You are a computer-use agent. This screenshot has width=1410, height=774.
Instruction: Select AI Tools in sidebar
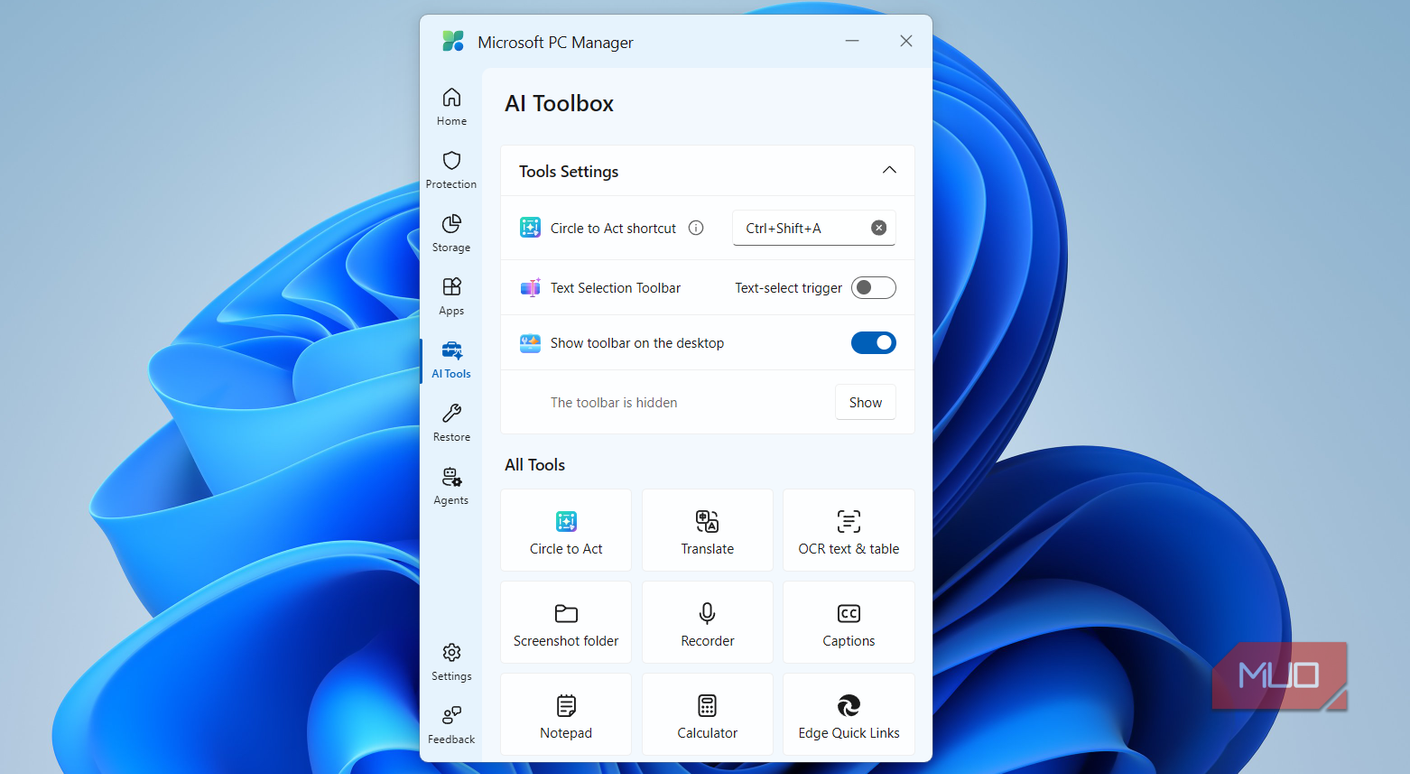pyautogui.click(x=451, y=359)
